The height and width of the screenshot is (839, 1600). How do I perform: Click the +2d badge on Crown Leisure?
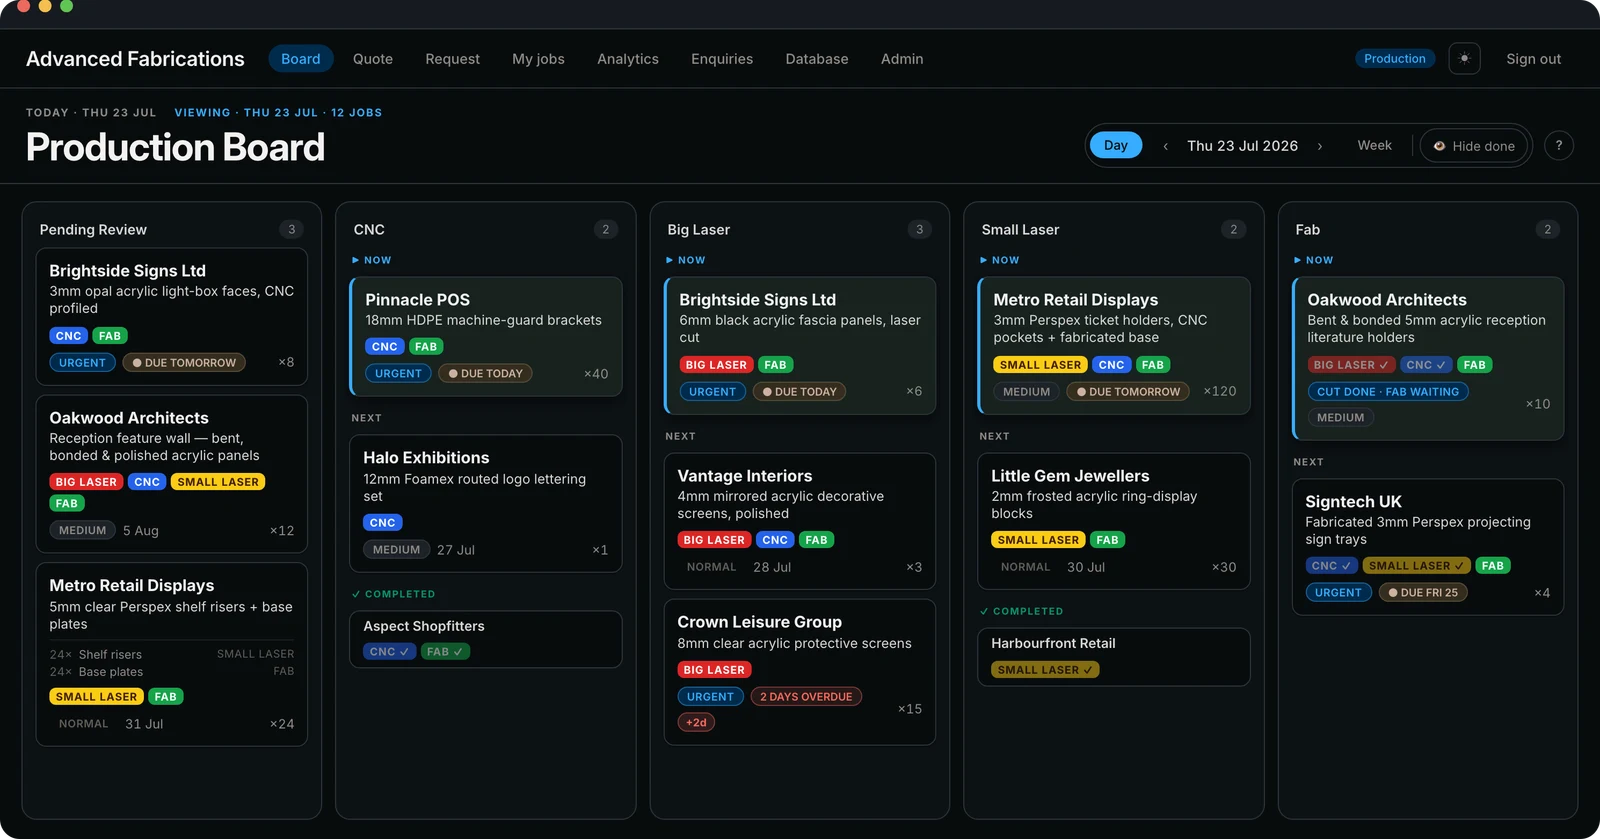tap(696, 723)
